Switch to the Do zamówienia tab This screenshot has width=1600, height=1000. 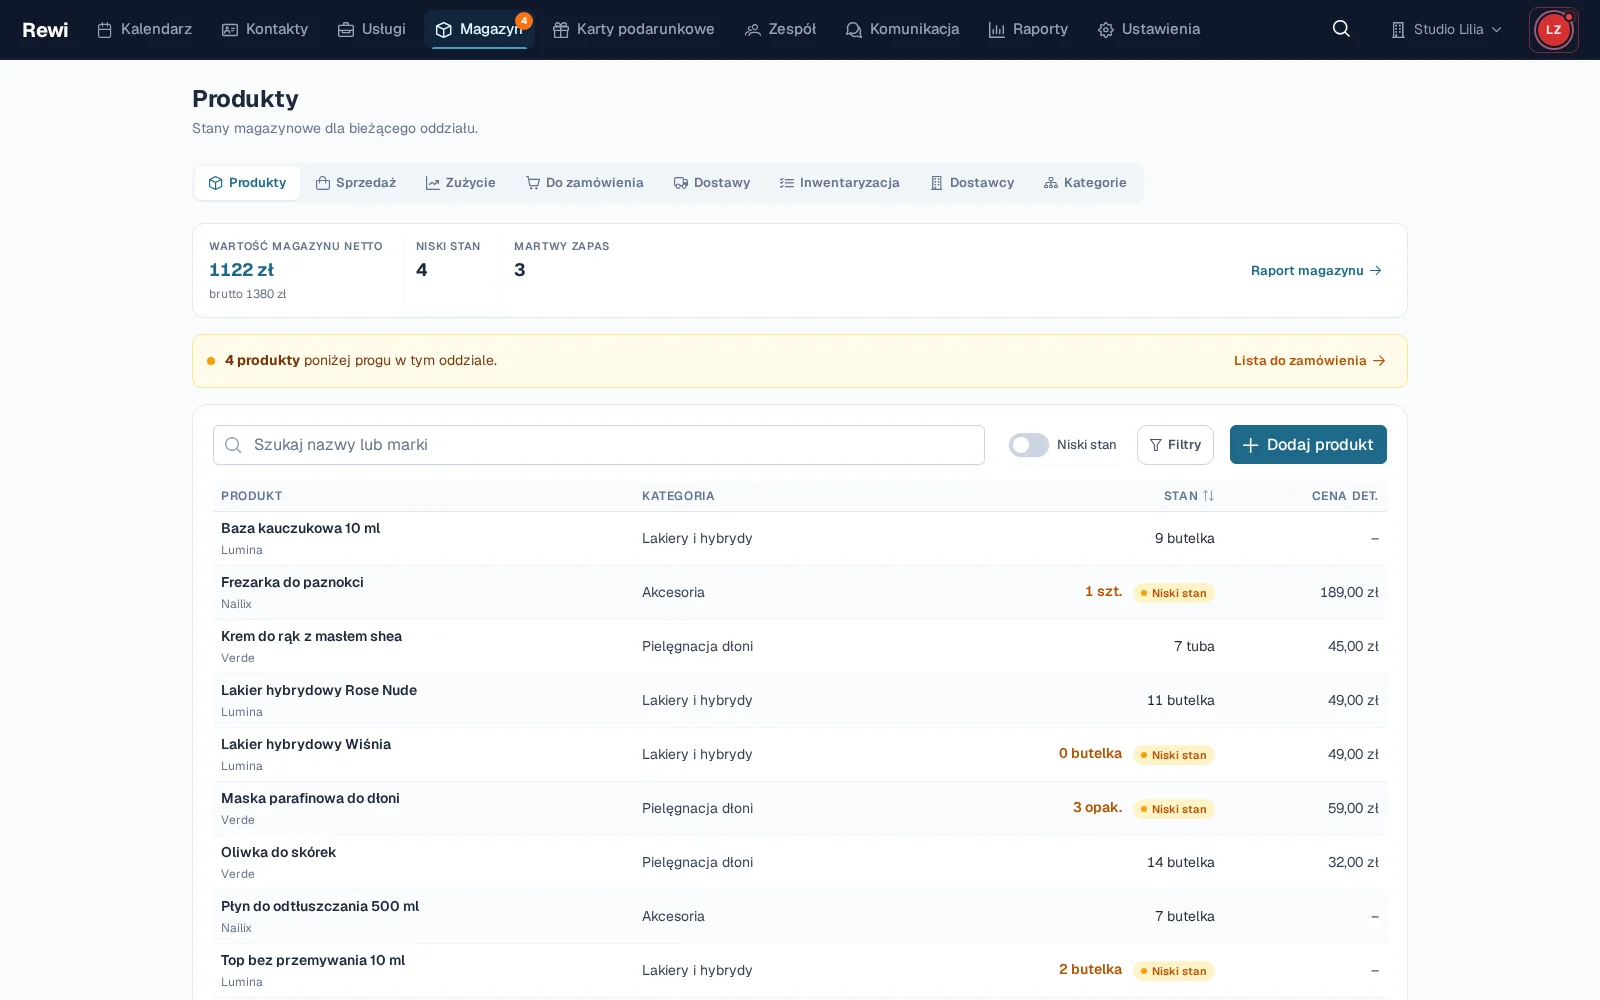pyautogui.click(x=585, y=183)
